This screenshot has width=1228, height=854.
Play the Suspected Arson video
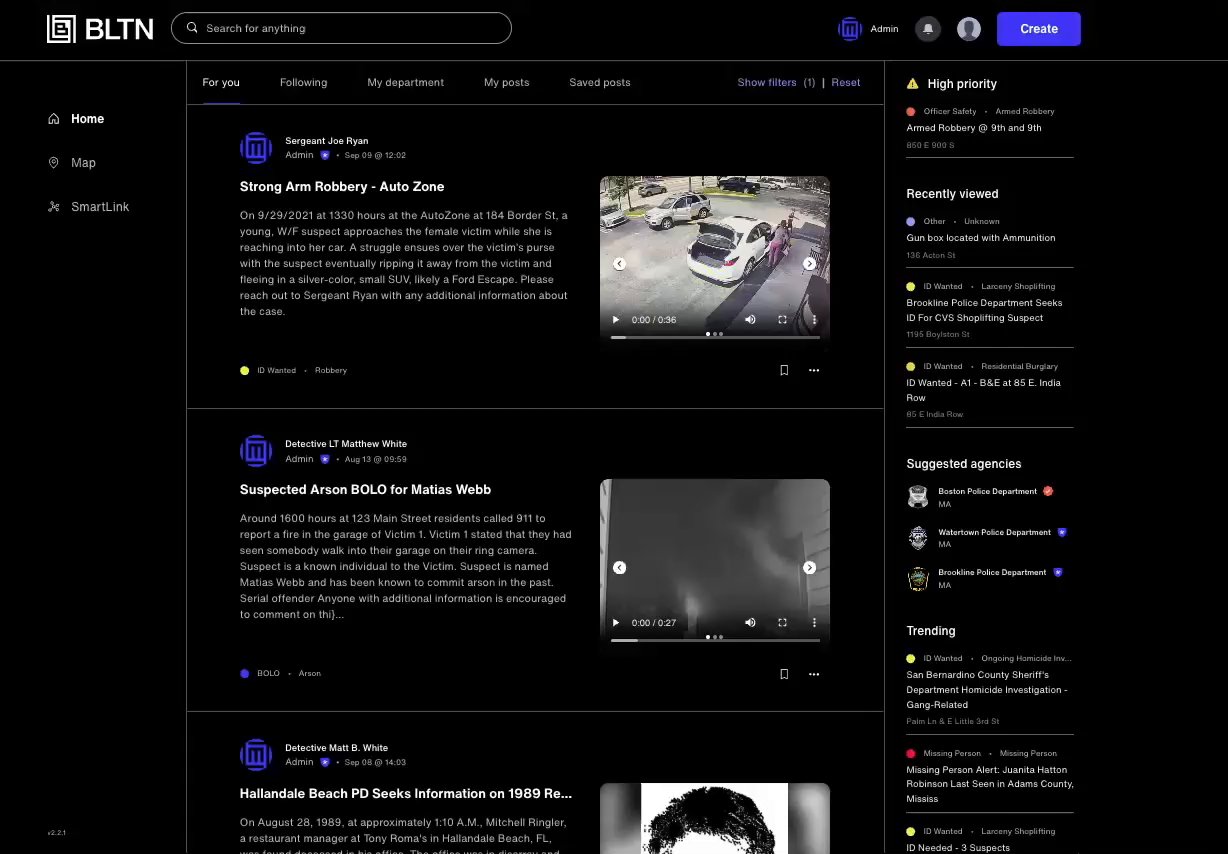(616, 623)
